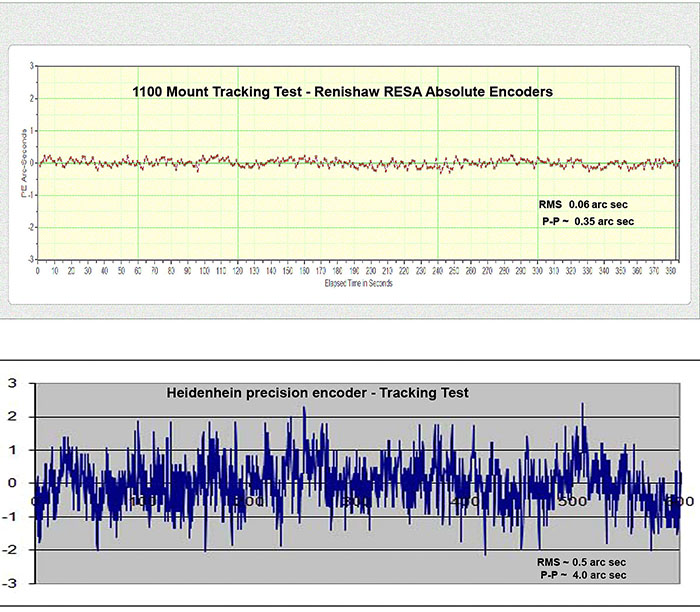Click the 380 tick on top chart's time axis
Screen dimensions: 700x612
pos(672,271)
